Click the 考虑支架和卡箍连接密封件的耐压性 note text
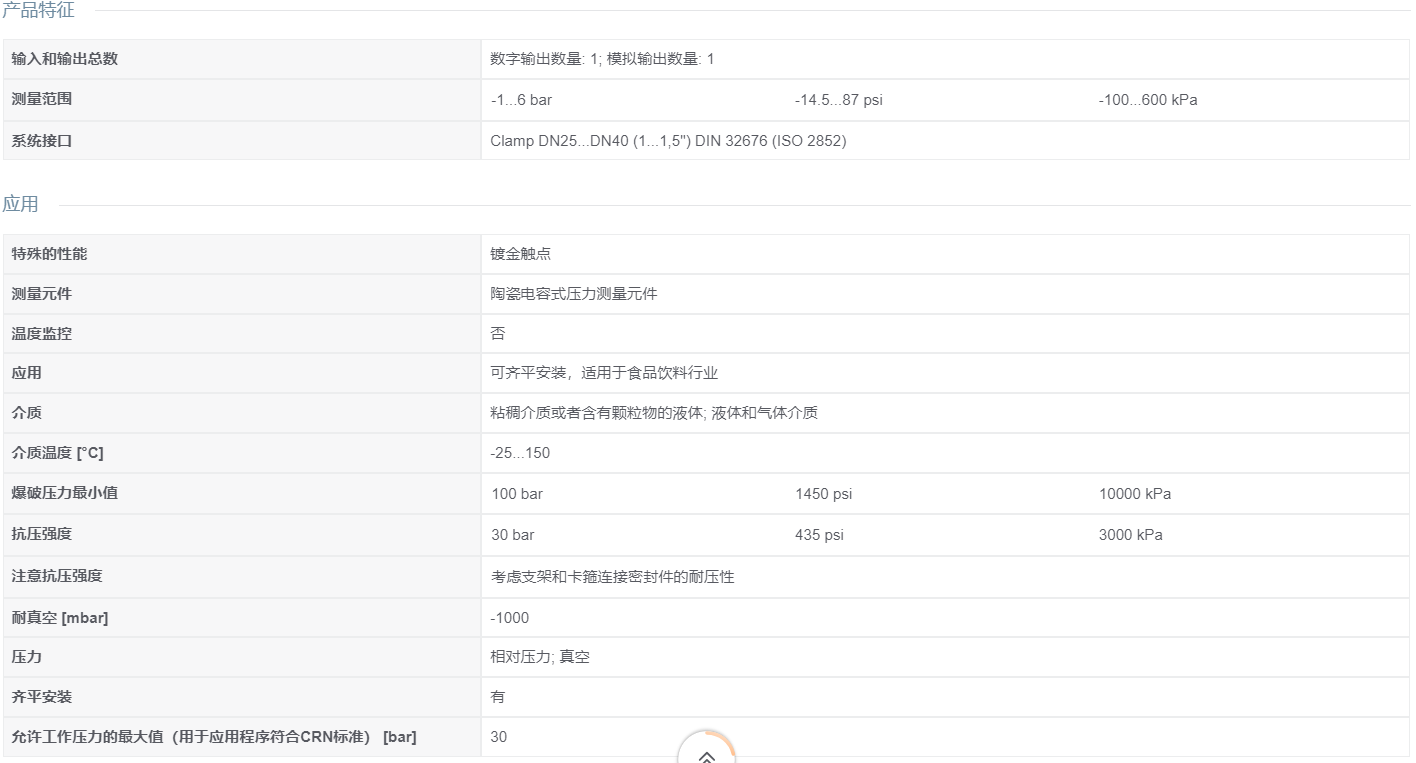Screen dimensions: 1416x763 612,577
